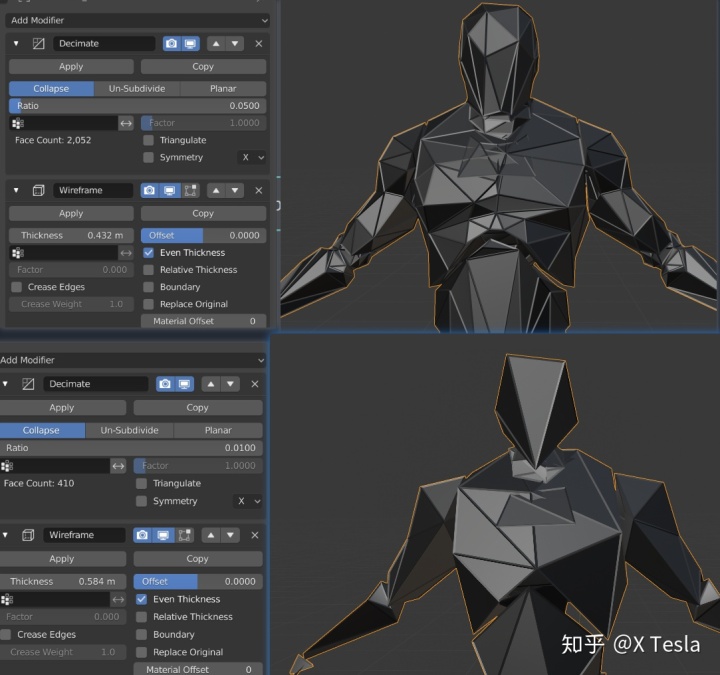Select Un-Subdivide mode in top Decimate panel
Image resolution: width=720 pixels, height=675 pixels.
tap(137, 89)
